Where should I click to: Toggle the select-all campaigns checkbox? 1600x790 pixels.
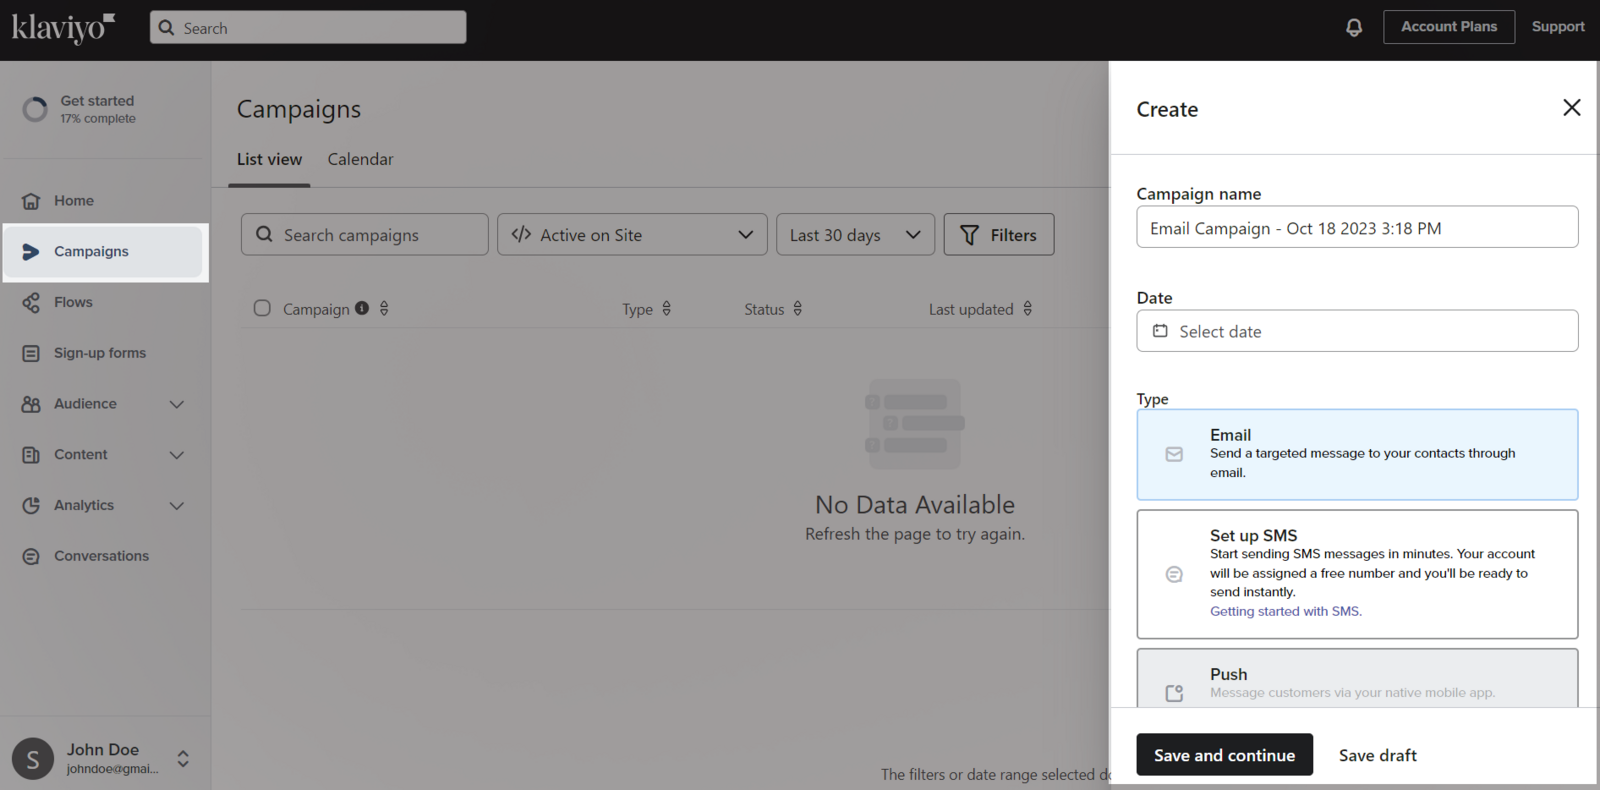tap(262, 308)
